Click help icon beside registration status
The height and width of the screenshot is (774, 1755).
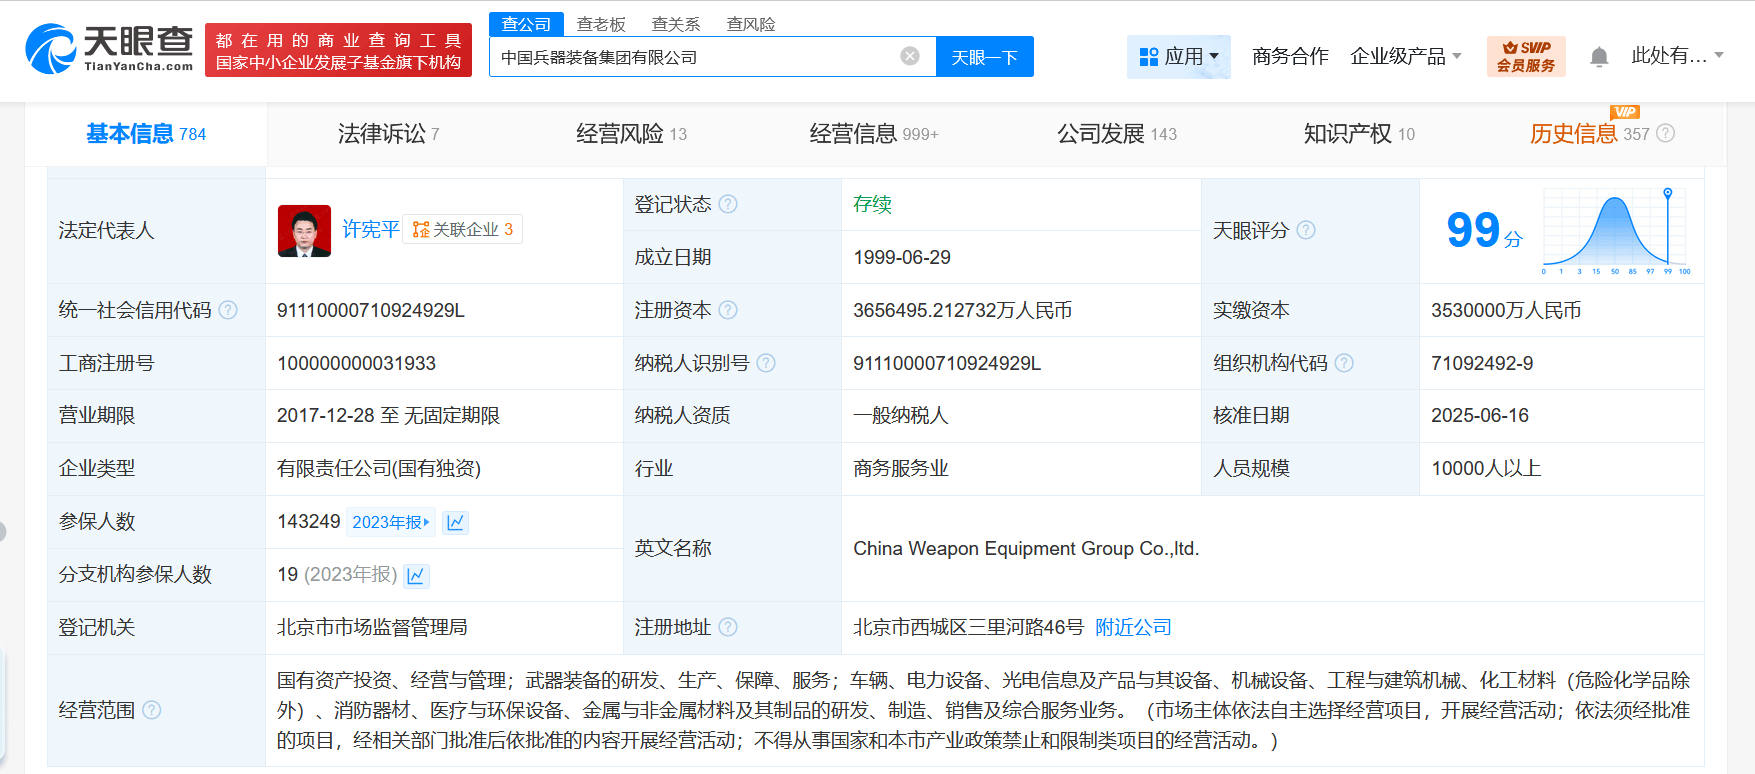point(728,204)
